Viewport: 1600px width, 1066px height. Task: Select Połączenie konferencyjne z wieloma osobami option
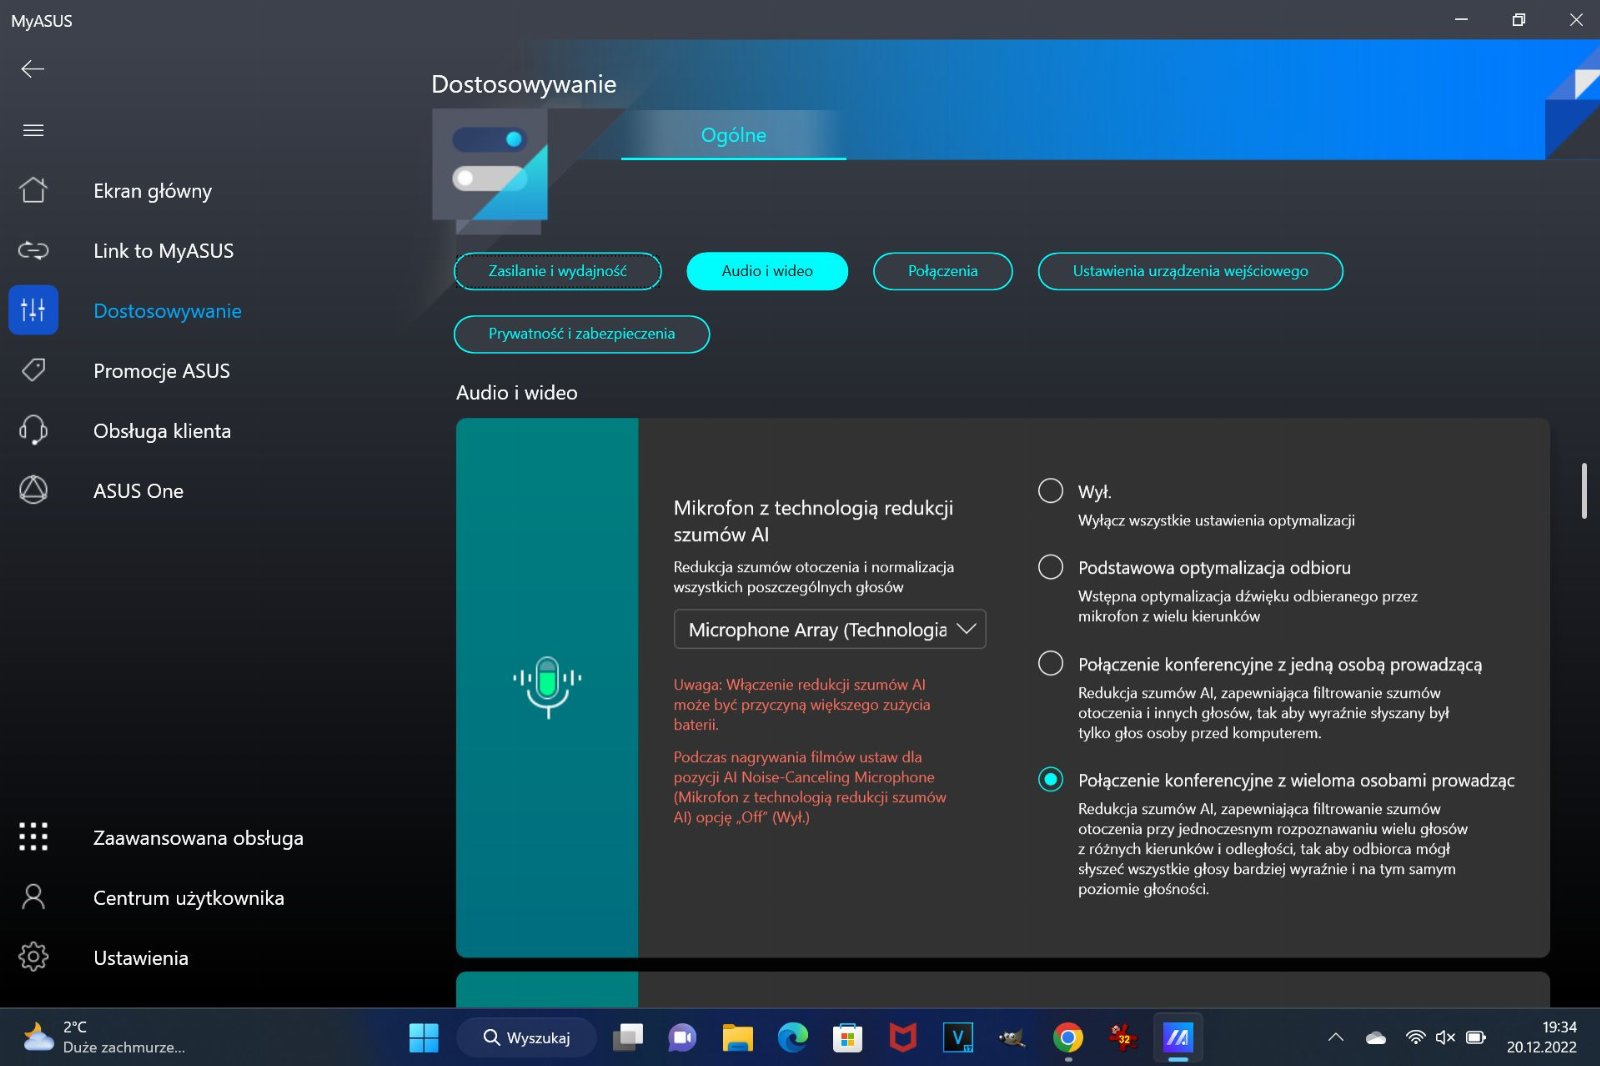[x=1050, y=779]
